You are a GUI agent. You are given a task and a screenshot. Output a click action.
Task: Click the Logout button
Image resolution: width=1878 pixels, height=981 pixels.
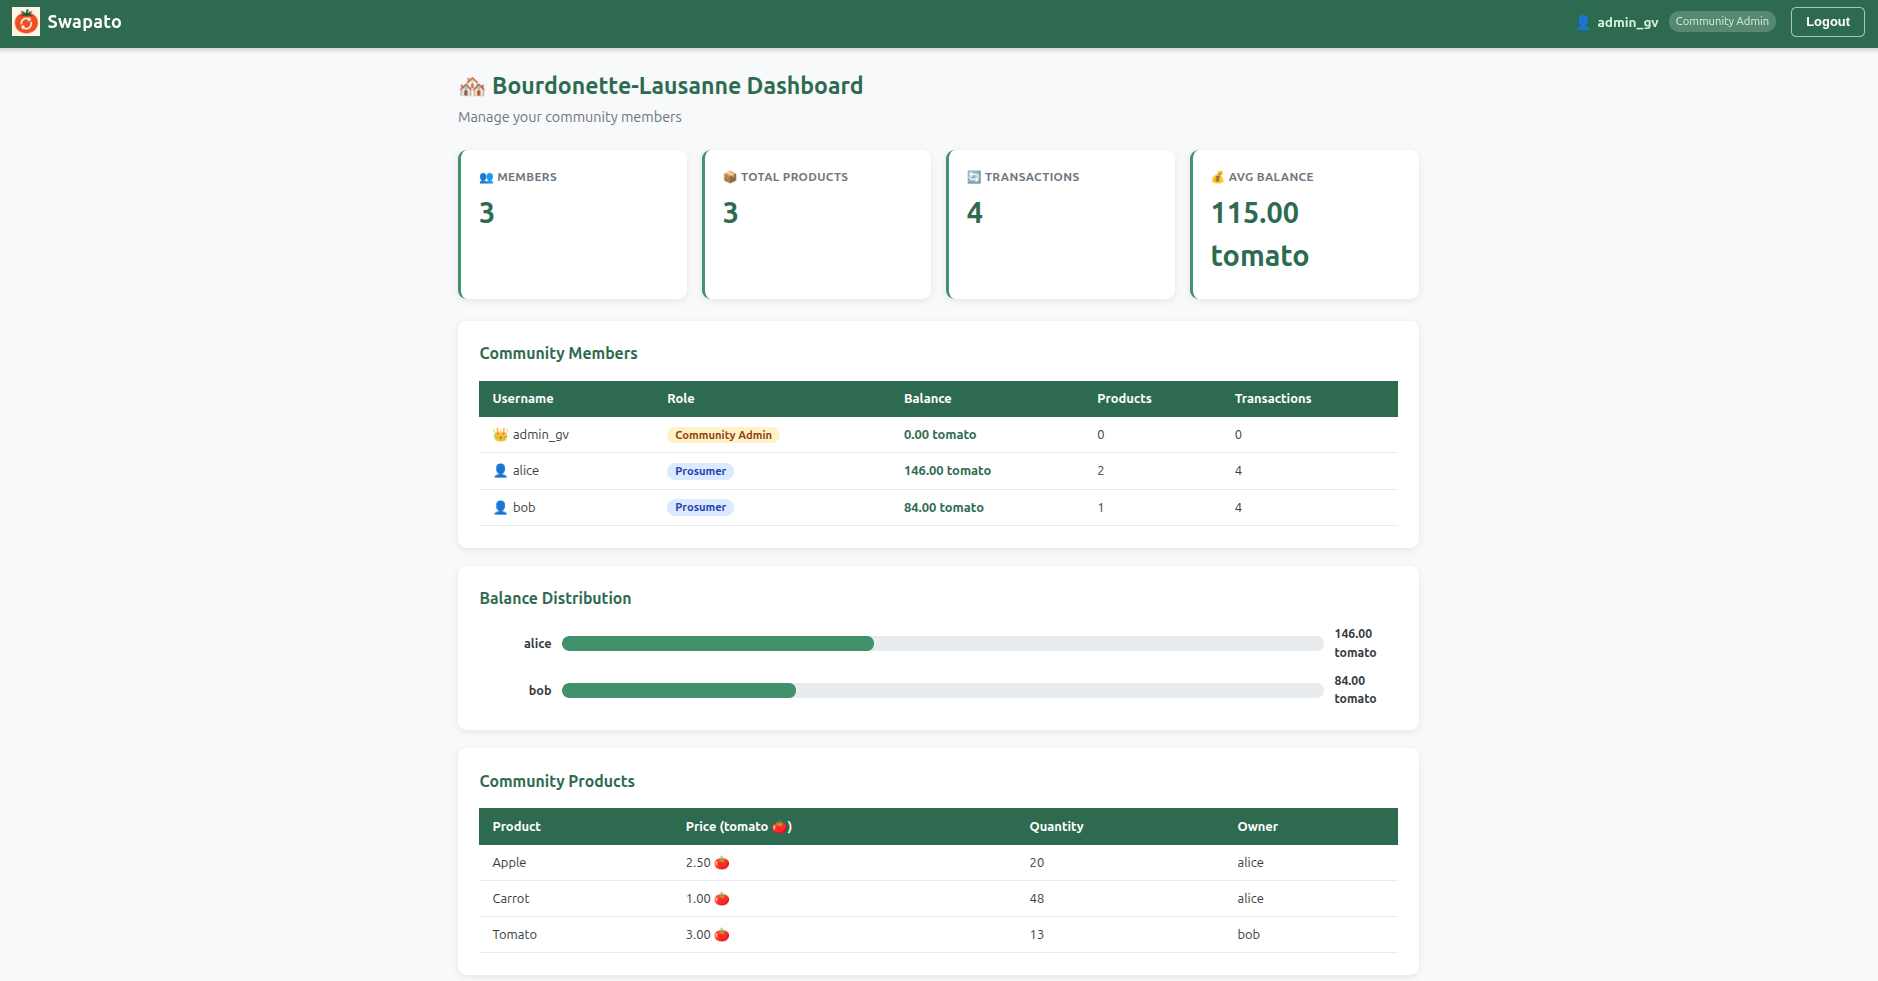(1828, 22)
